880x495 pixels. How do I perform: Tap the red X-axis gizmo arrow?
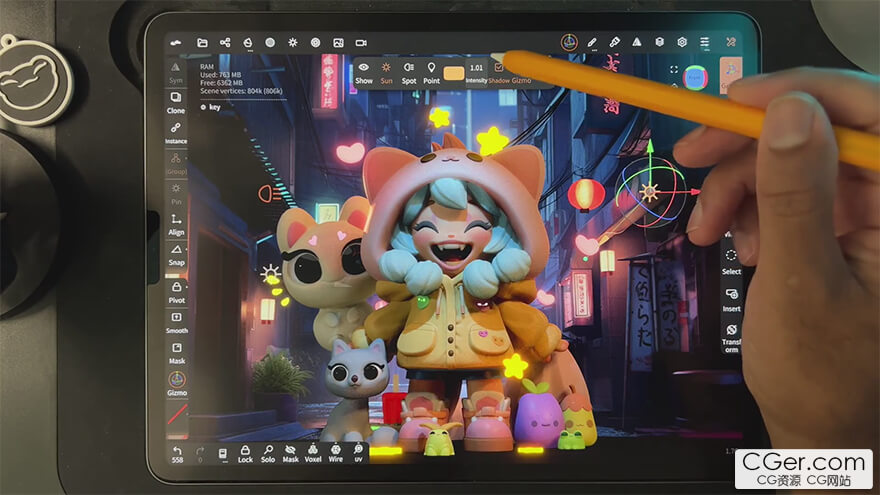coord(695,192)
